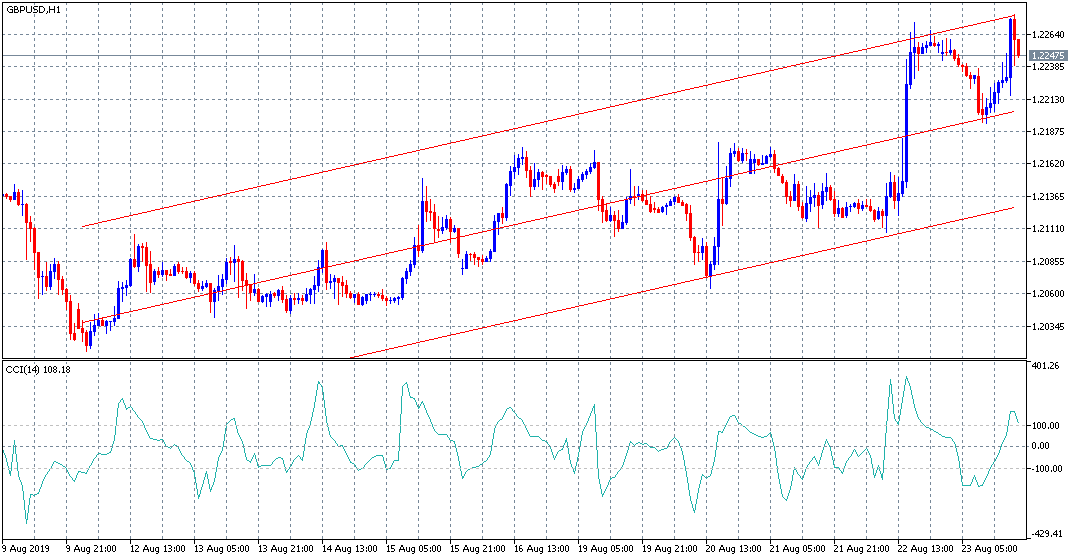Select the lower red channel trendline
This screenshot has width=1079, height=560.
(x=681, y=283)
